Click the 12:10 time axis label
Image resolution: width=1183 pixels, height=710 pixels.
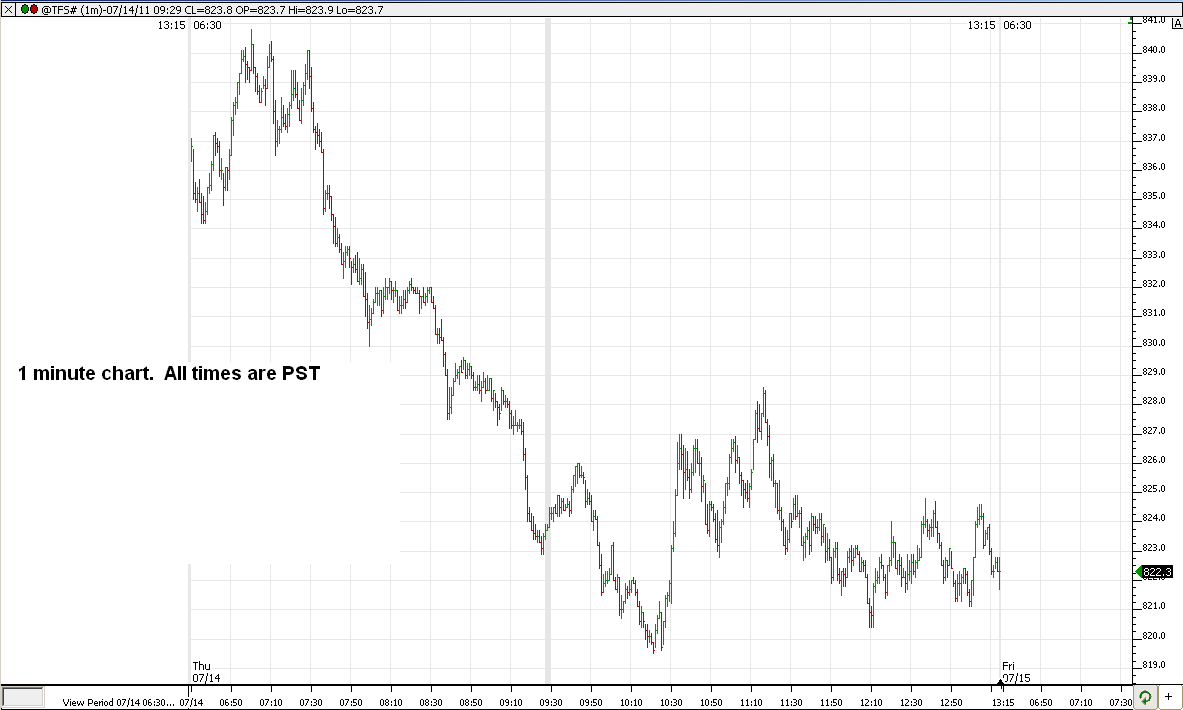tap(871, 702)
